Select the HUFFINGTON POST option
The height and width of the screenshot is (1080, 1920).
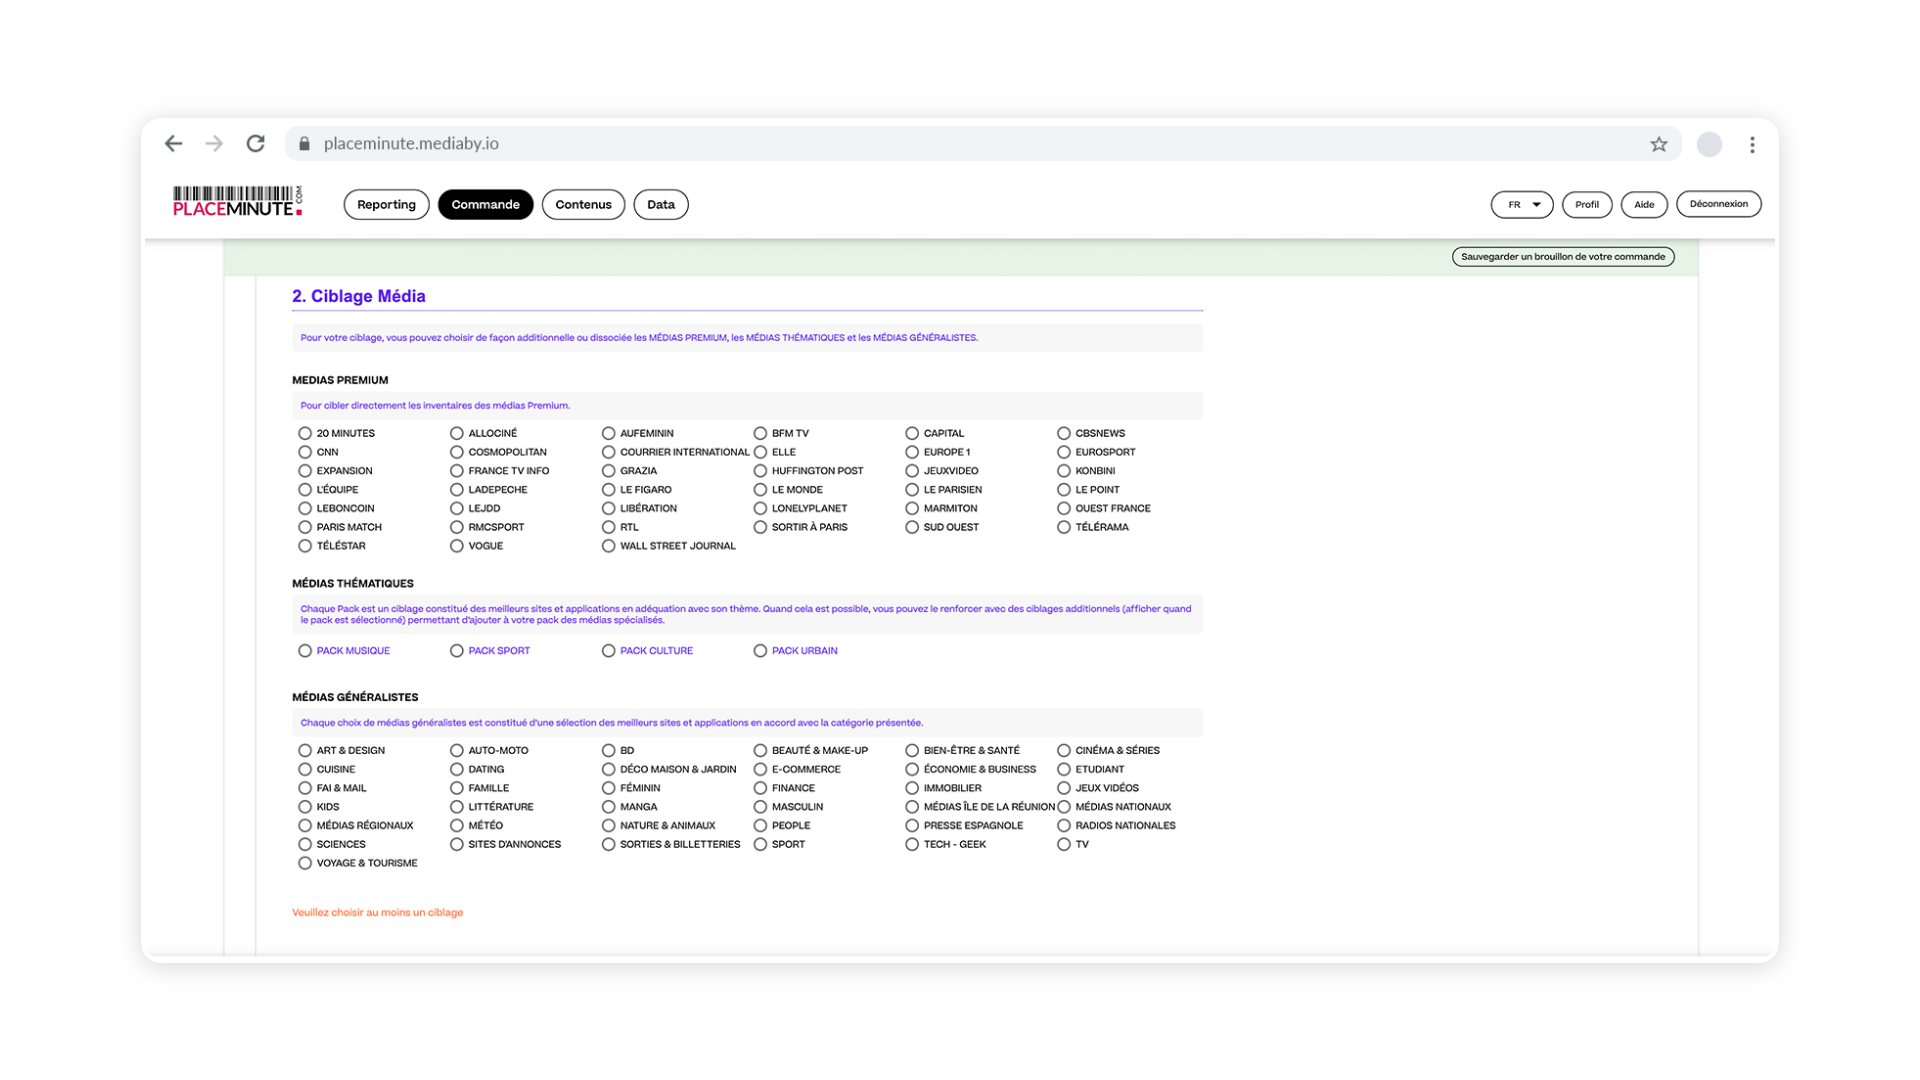(761, 471)
